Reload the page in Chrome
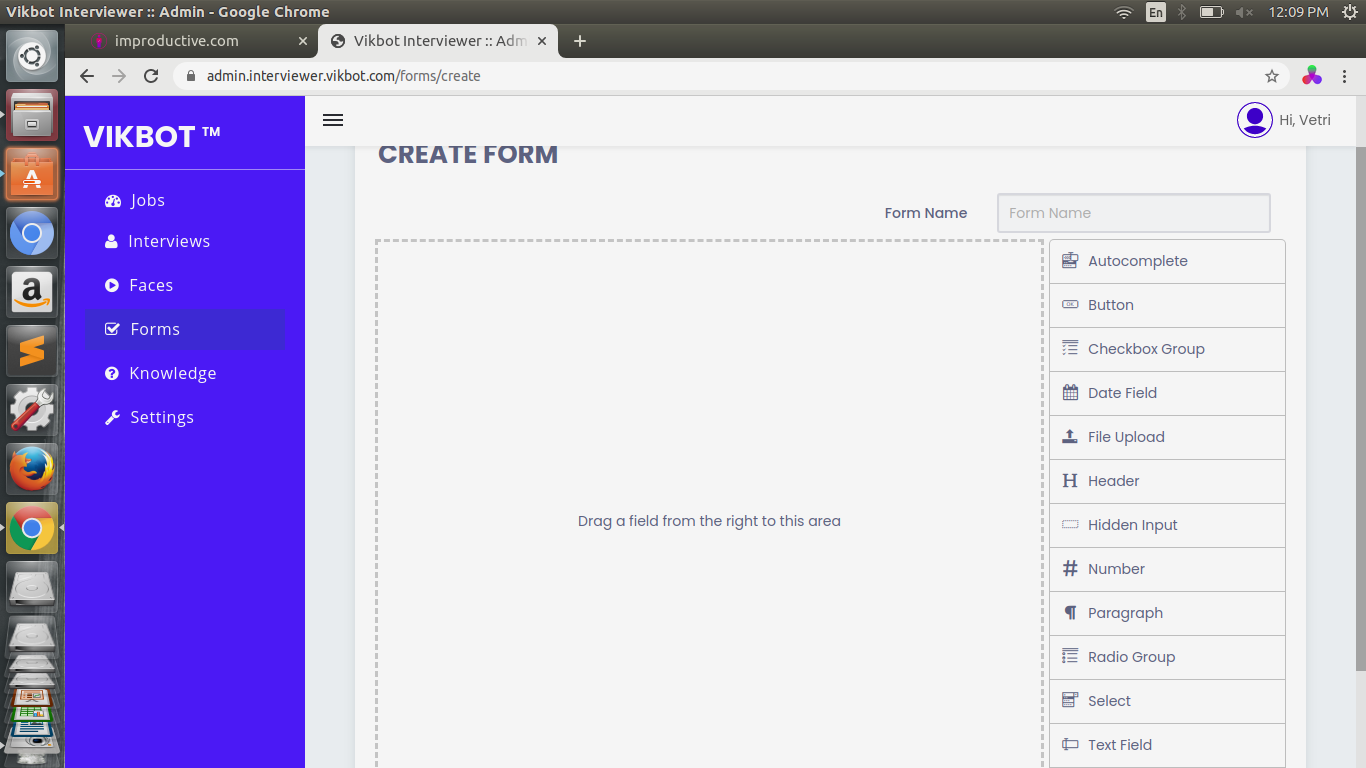 click(151, 76)
